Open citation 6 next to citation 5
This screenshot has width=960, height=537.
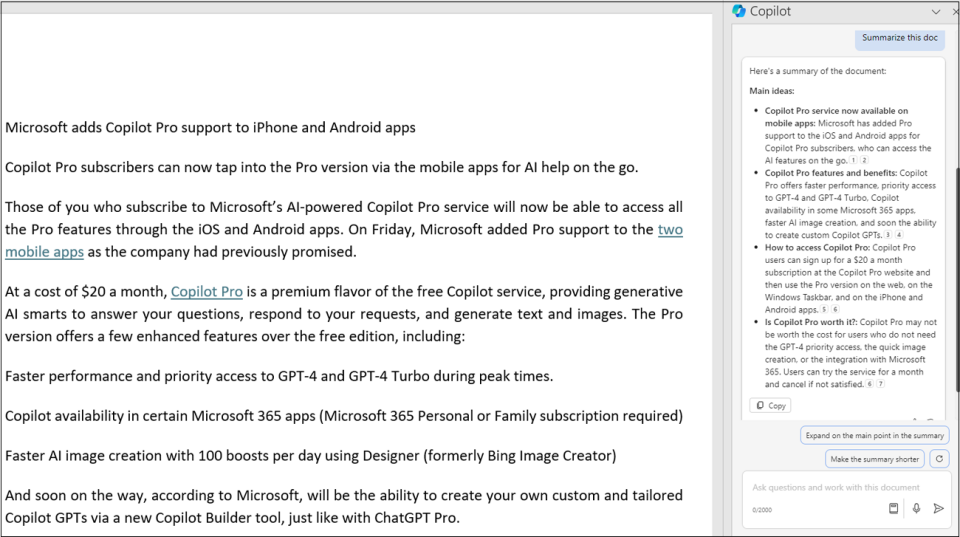pyautogui.click(x=835, y=310)
